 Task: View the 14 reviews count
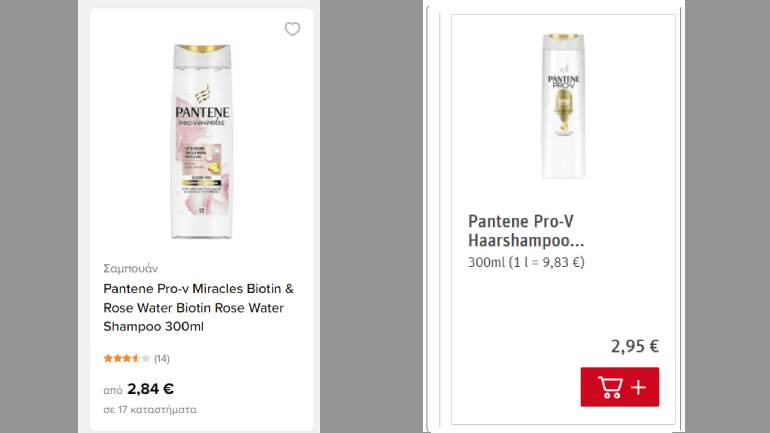pyautogui.click(x=162, y=359)
